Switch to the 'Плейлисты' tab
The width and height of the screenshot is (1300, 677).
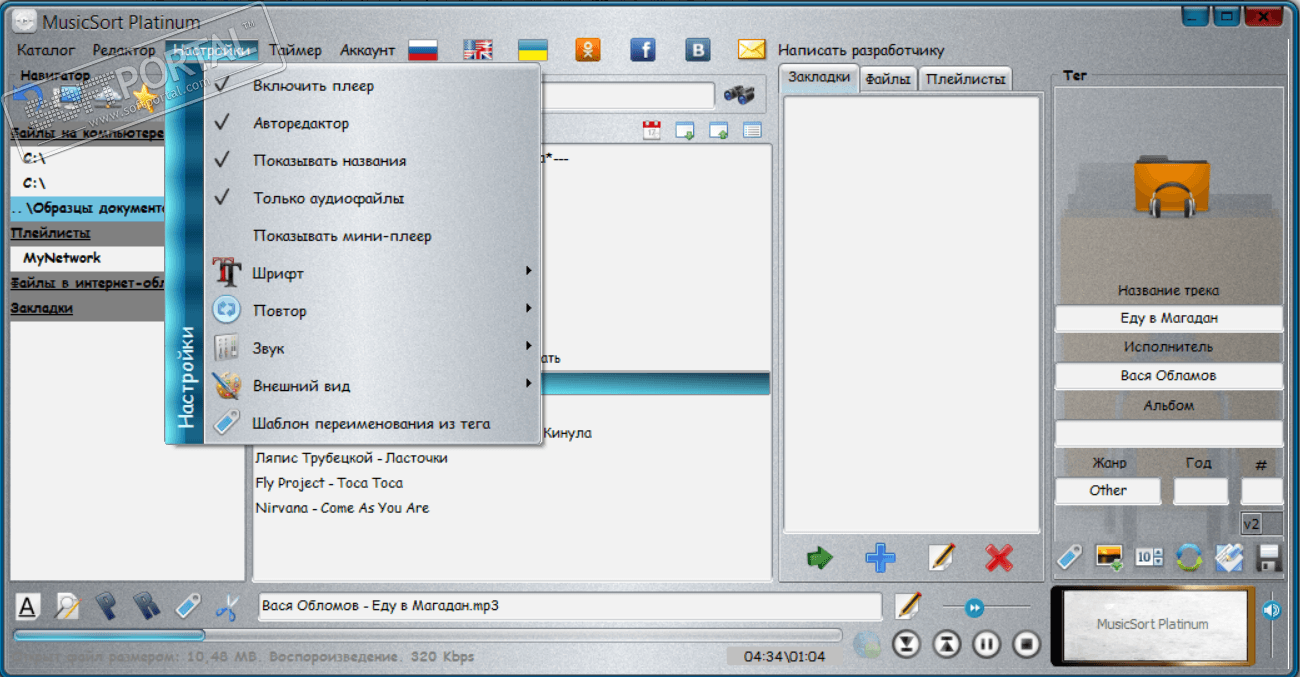click(965, 79)
